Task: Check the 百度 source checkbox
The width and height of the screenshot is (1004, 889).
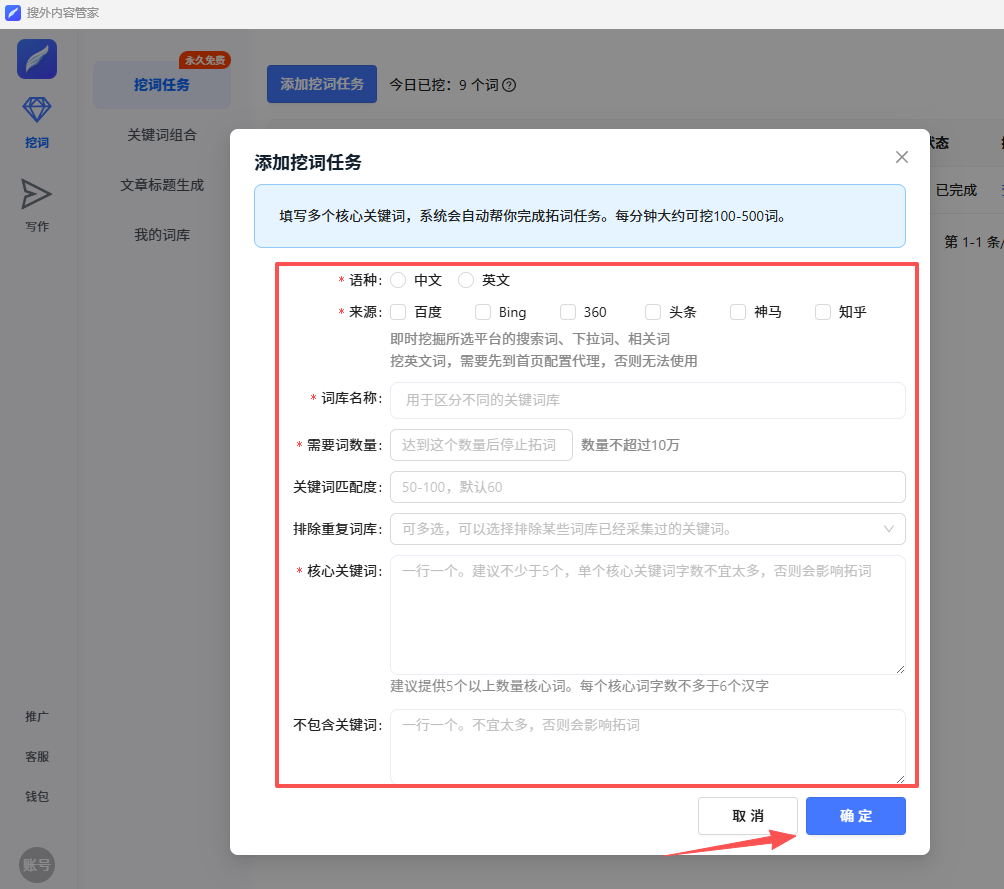Action: (x=398, y=312)
